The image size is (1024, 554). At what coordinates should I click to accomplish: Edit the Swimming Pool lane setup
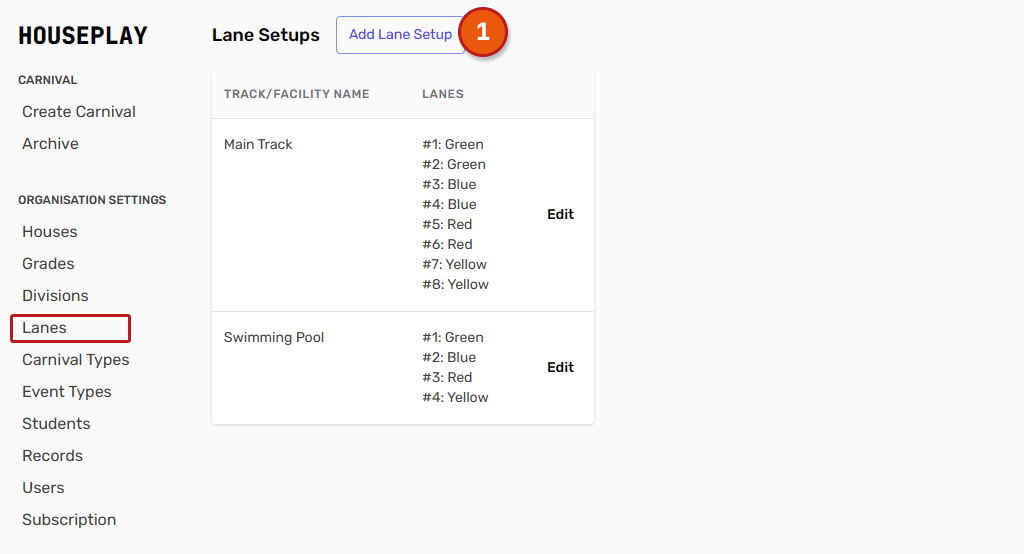click(x=560, y=367)
